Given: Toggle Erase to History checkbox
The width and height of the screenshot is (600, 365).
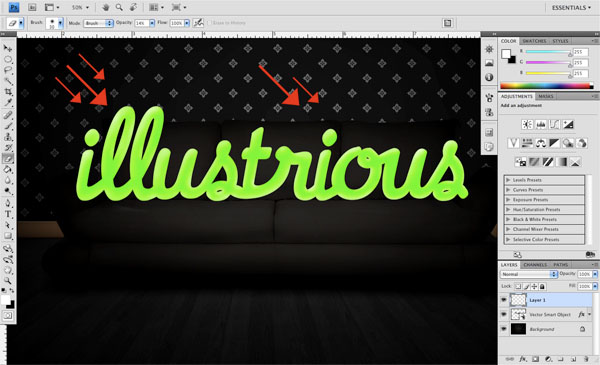Looking at the screenshot, I should (209, 23).
